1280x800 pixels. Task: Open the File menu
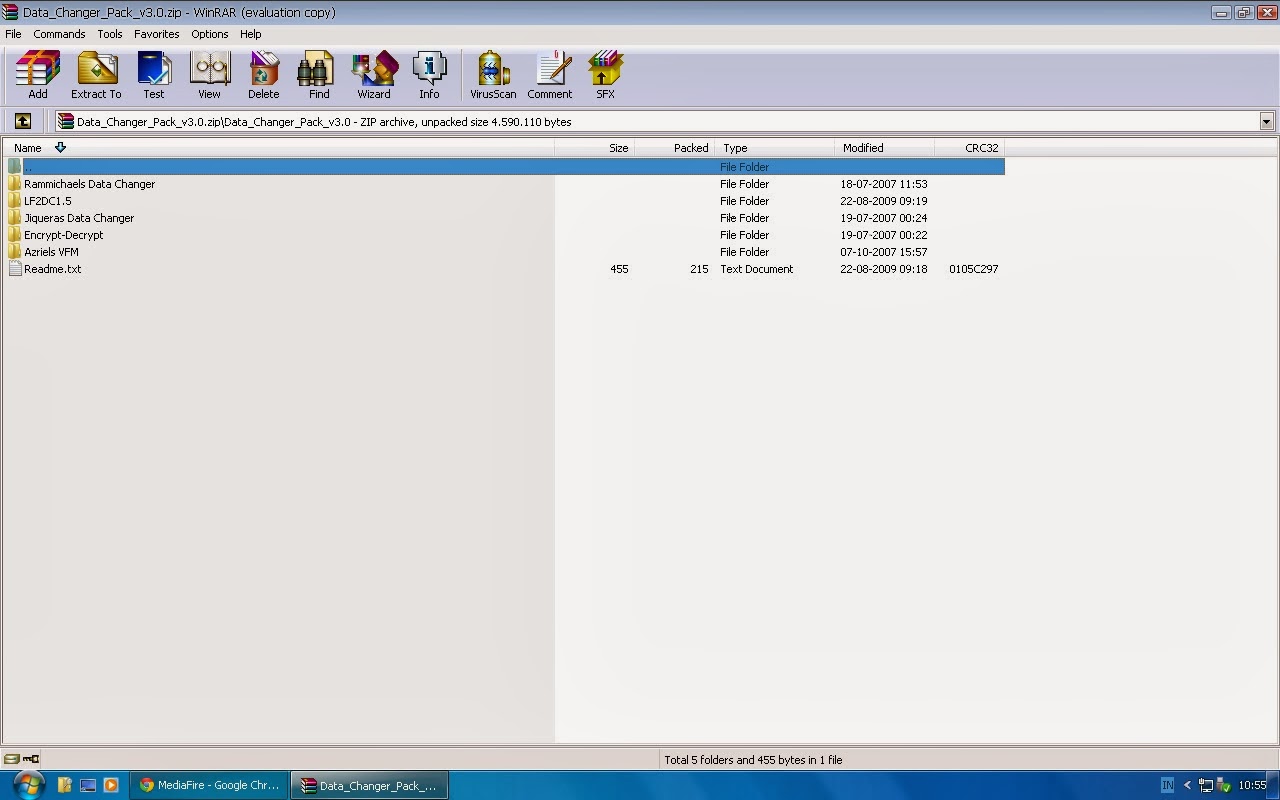(13, 34)
